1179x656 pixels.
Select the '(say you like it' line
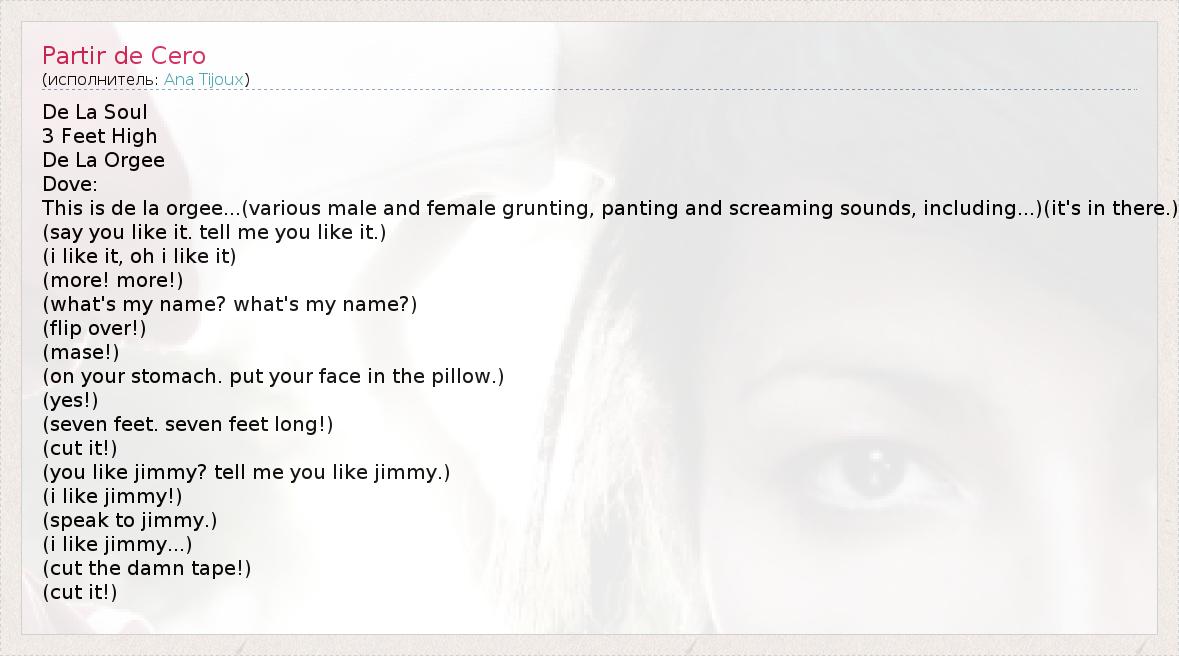click(214, 232)
